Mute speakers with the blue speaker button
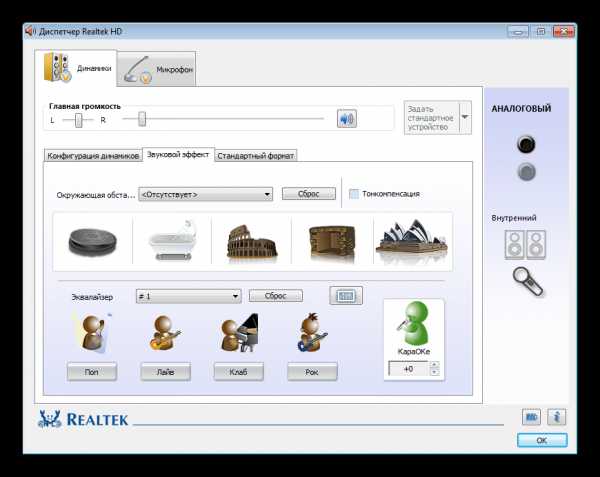 (x=347, y=119)
